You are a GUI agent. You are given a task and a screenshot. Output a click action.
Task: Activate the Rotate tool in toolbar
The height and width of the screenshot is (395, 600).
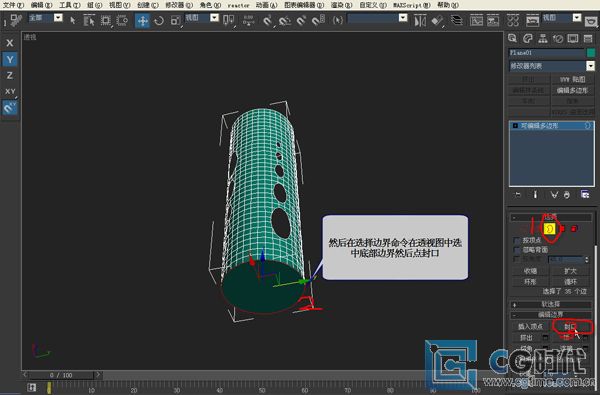(x=159, y=20)
